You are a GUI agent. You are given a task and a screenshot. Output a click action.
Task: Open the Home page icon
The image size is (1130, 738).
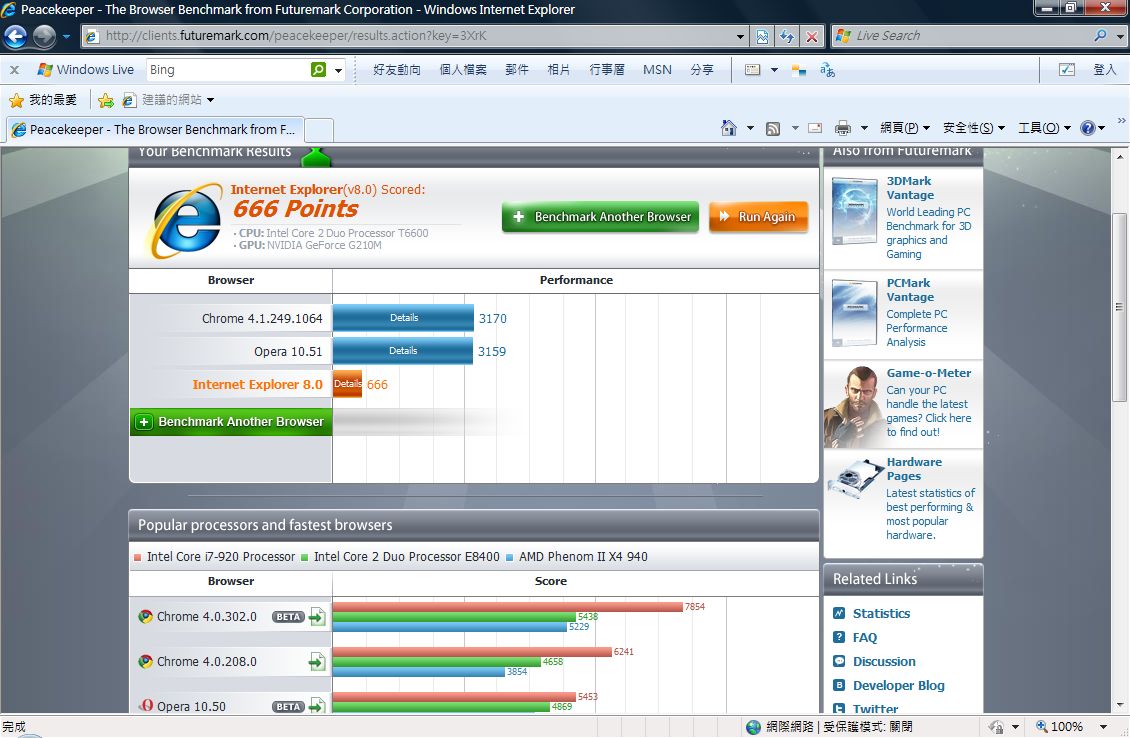pyautogui.click(x=729, y=128)
